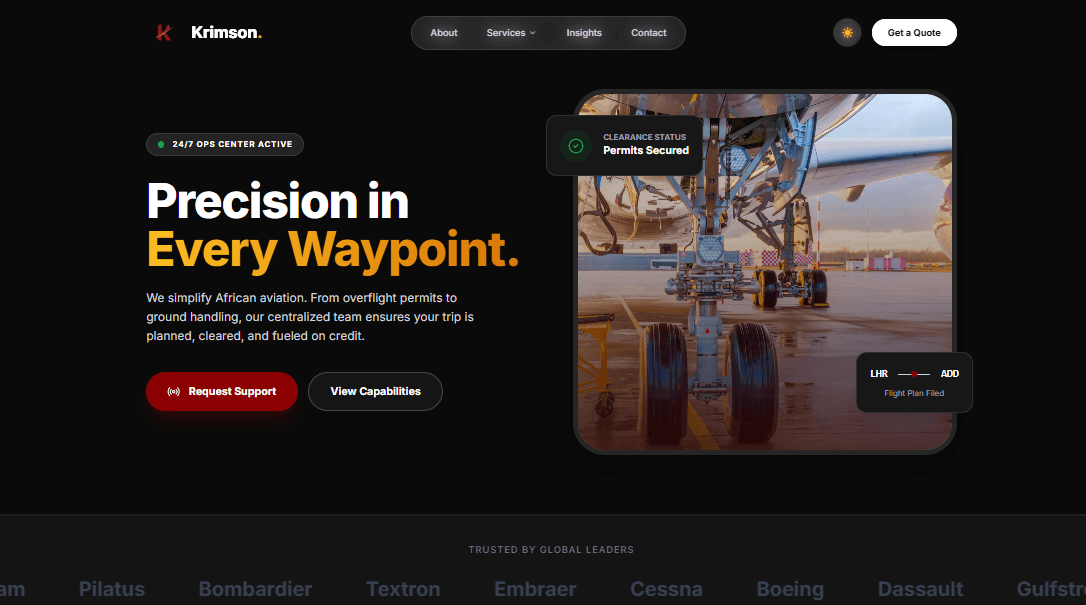
Task: Click the LHR to ADD route indicator
Action: (x=914, y=374)
